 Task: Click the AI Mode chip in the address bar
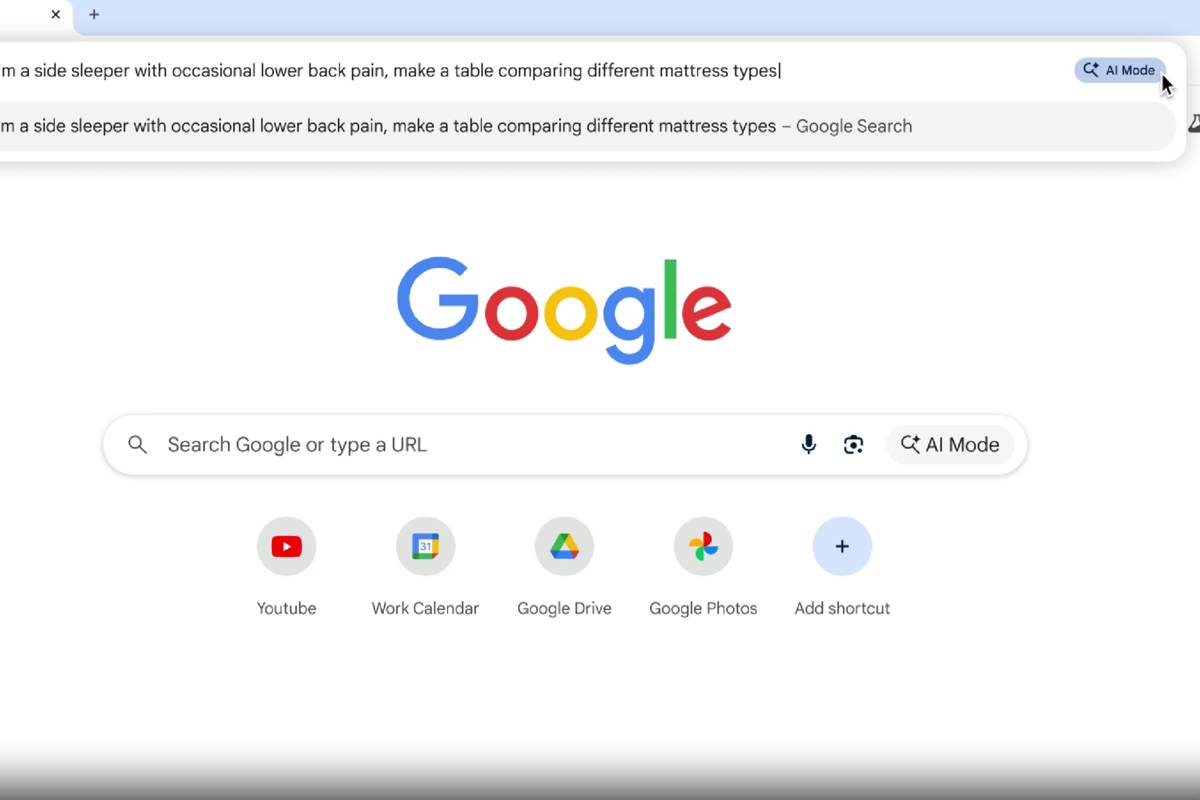(x=1120, y=70)
